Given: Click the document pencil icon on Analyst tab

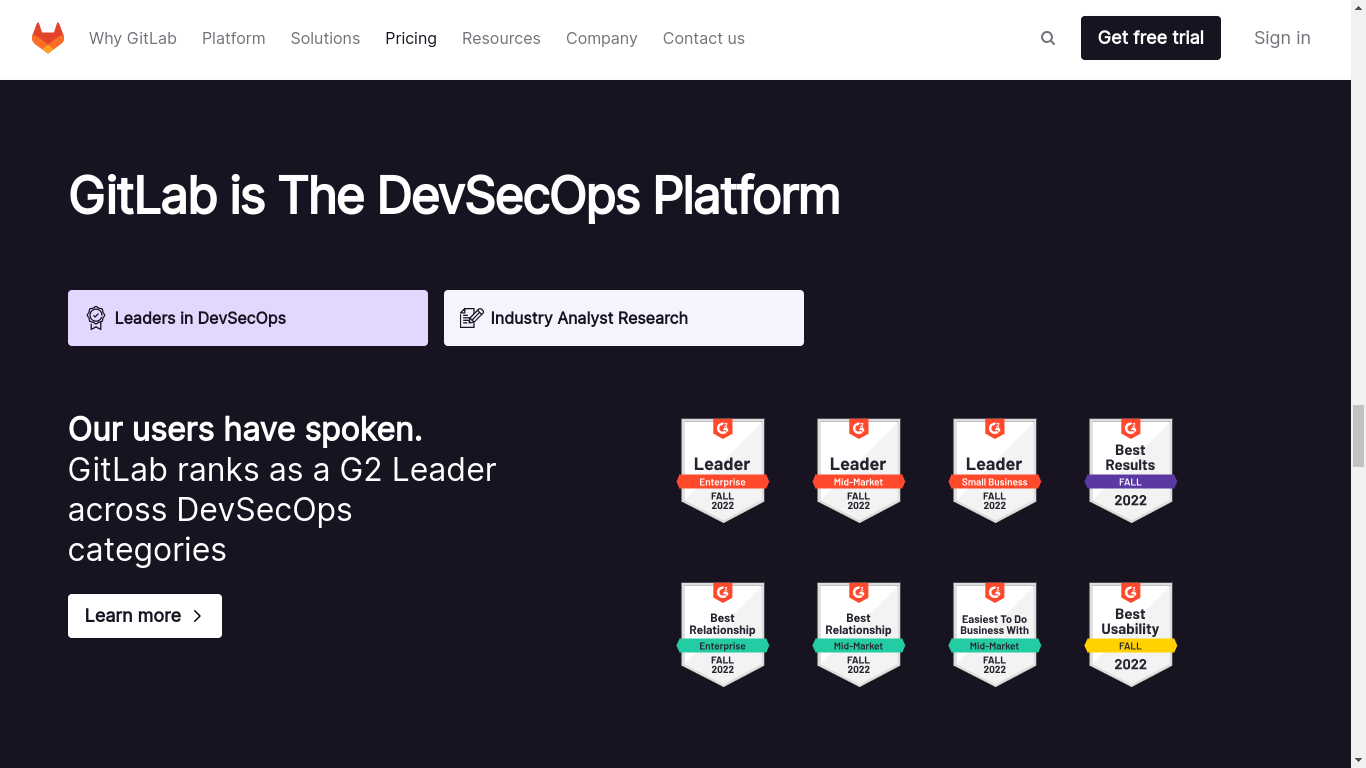Looking at the screenshot, I should coord(472,318).
